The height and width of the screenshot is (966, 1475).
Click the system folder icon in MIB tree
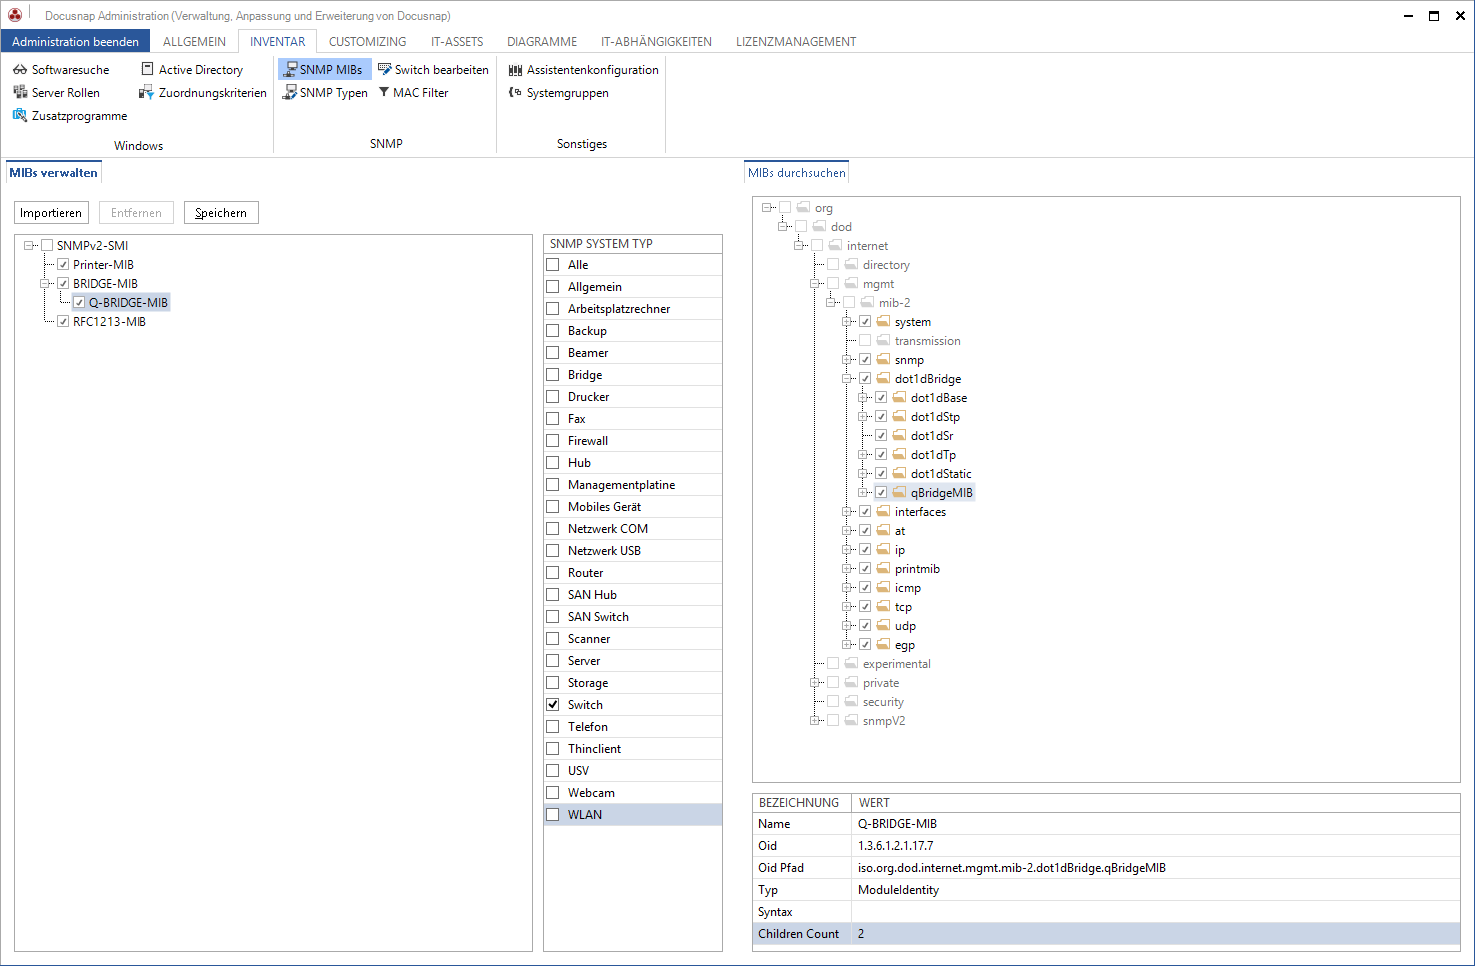tap(883, 322)
